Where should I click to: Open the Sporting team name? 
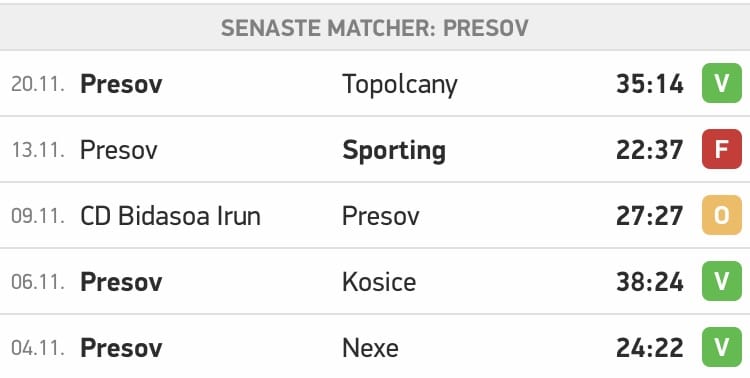pos(394,151)
